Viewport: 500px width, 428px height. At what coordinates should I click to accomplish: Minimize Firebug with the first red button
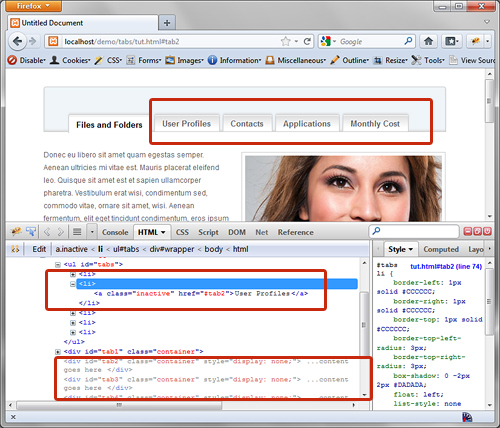[x=468, y=231]
